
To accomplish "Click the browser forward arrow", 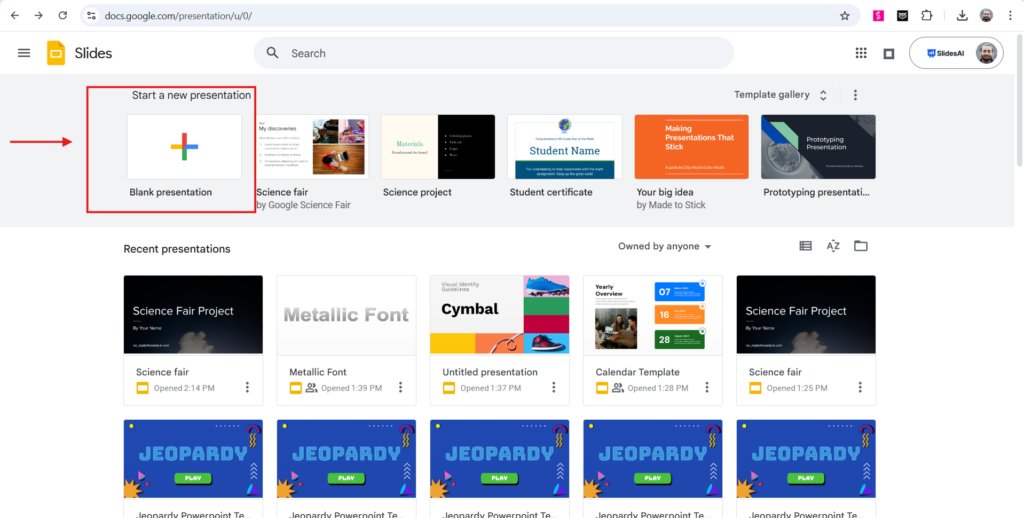I will tap(39, 16).
